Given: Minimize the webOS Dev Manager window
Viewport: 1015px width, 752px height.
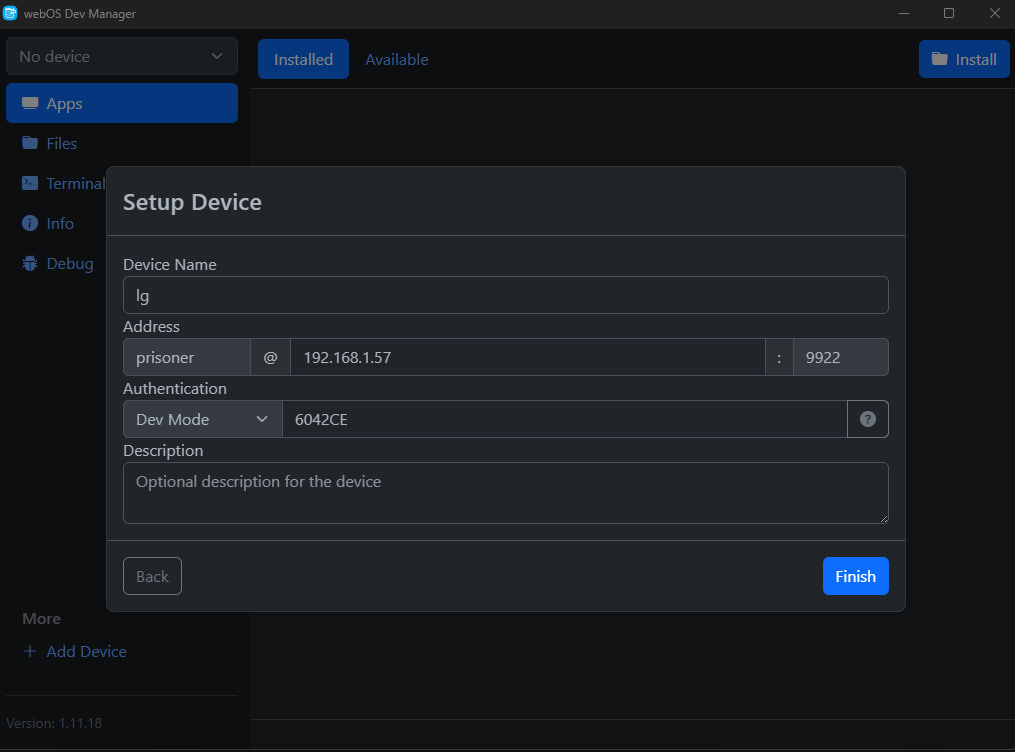Looking at the screenshot, I should [904, 14].
